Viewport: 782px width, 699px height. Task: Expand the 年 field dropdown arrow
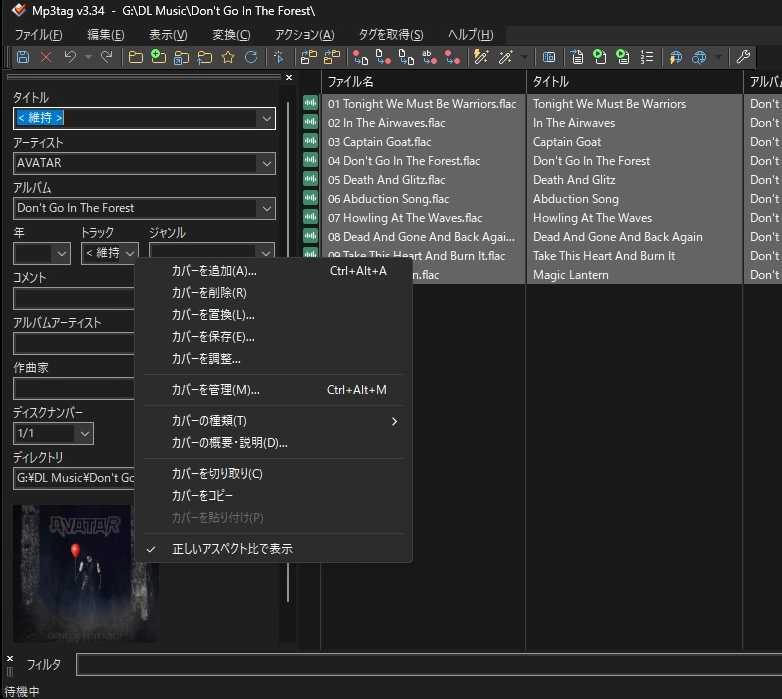[61, 253]
